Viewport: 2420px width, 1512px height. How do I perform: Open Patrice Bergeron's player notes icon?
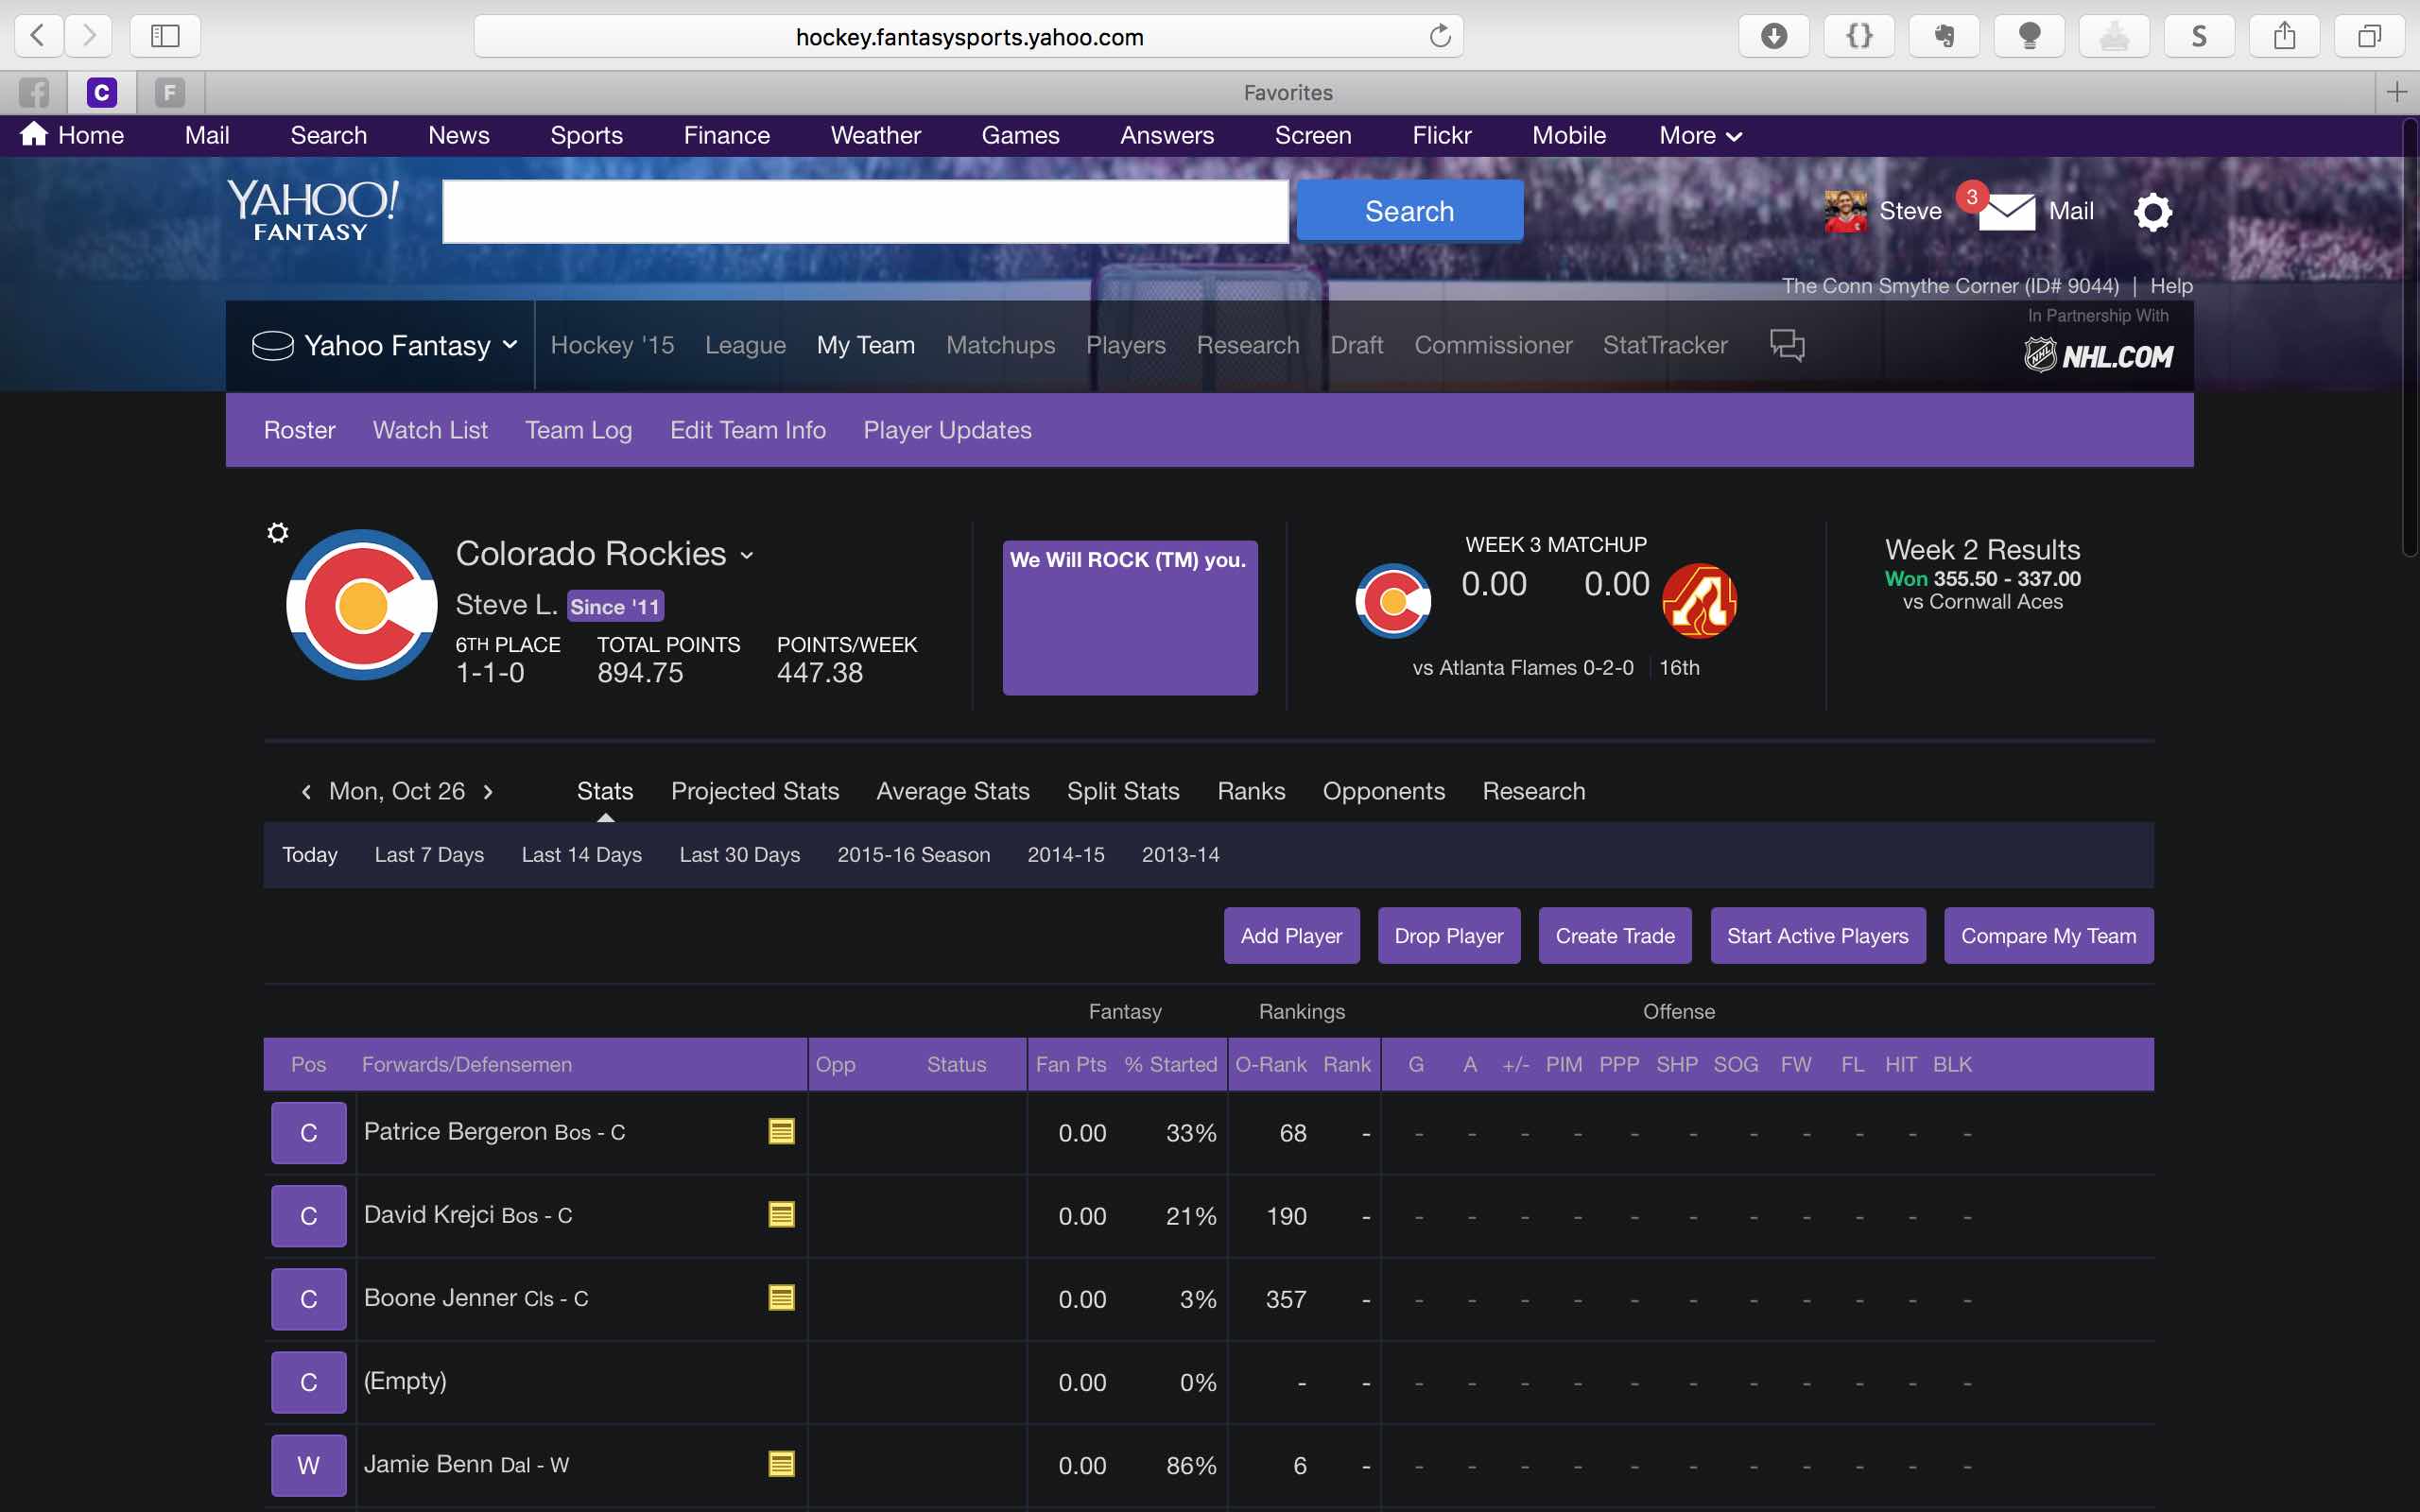[781, 1131]
